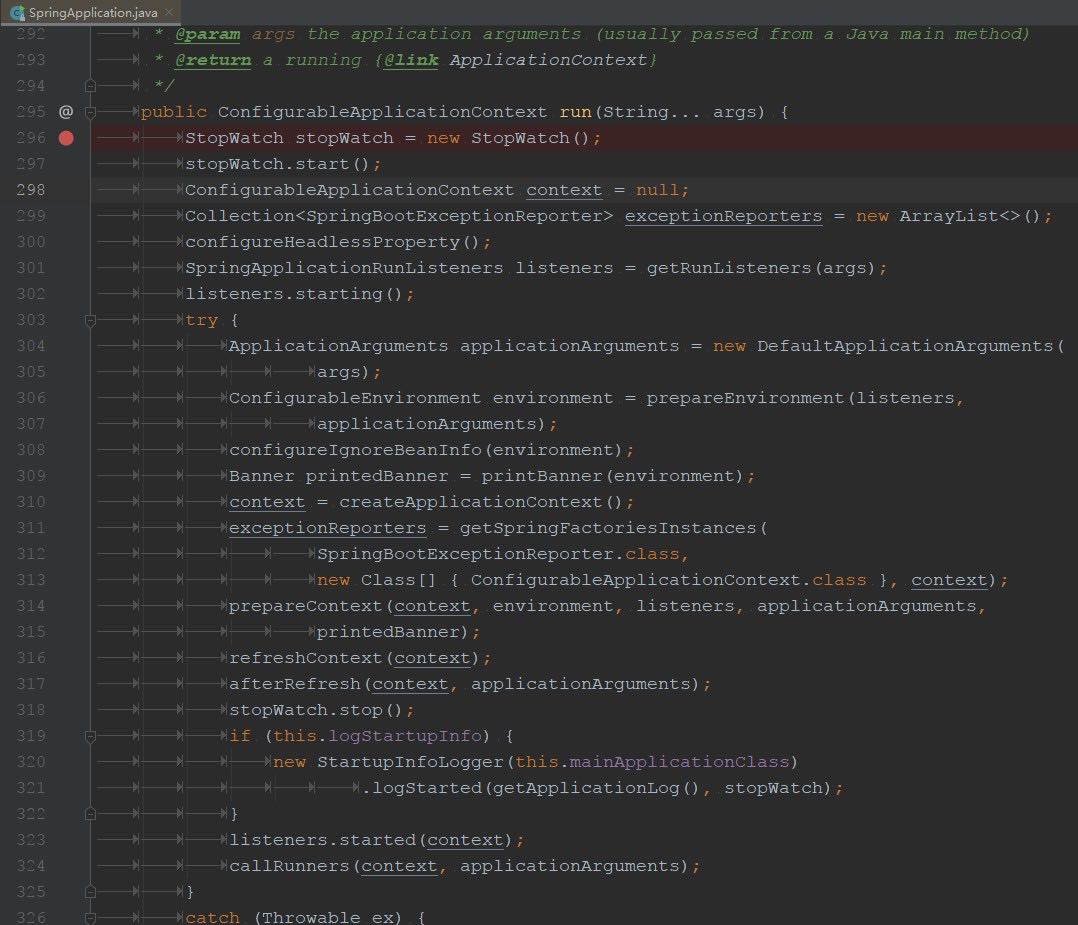
Task: Click applicationArguments on line 307
Action: click(x=426, y=424)
